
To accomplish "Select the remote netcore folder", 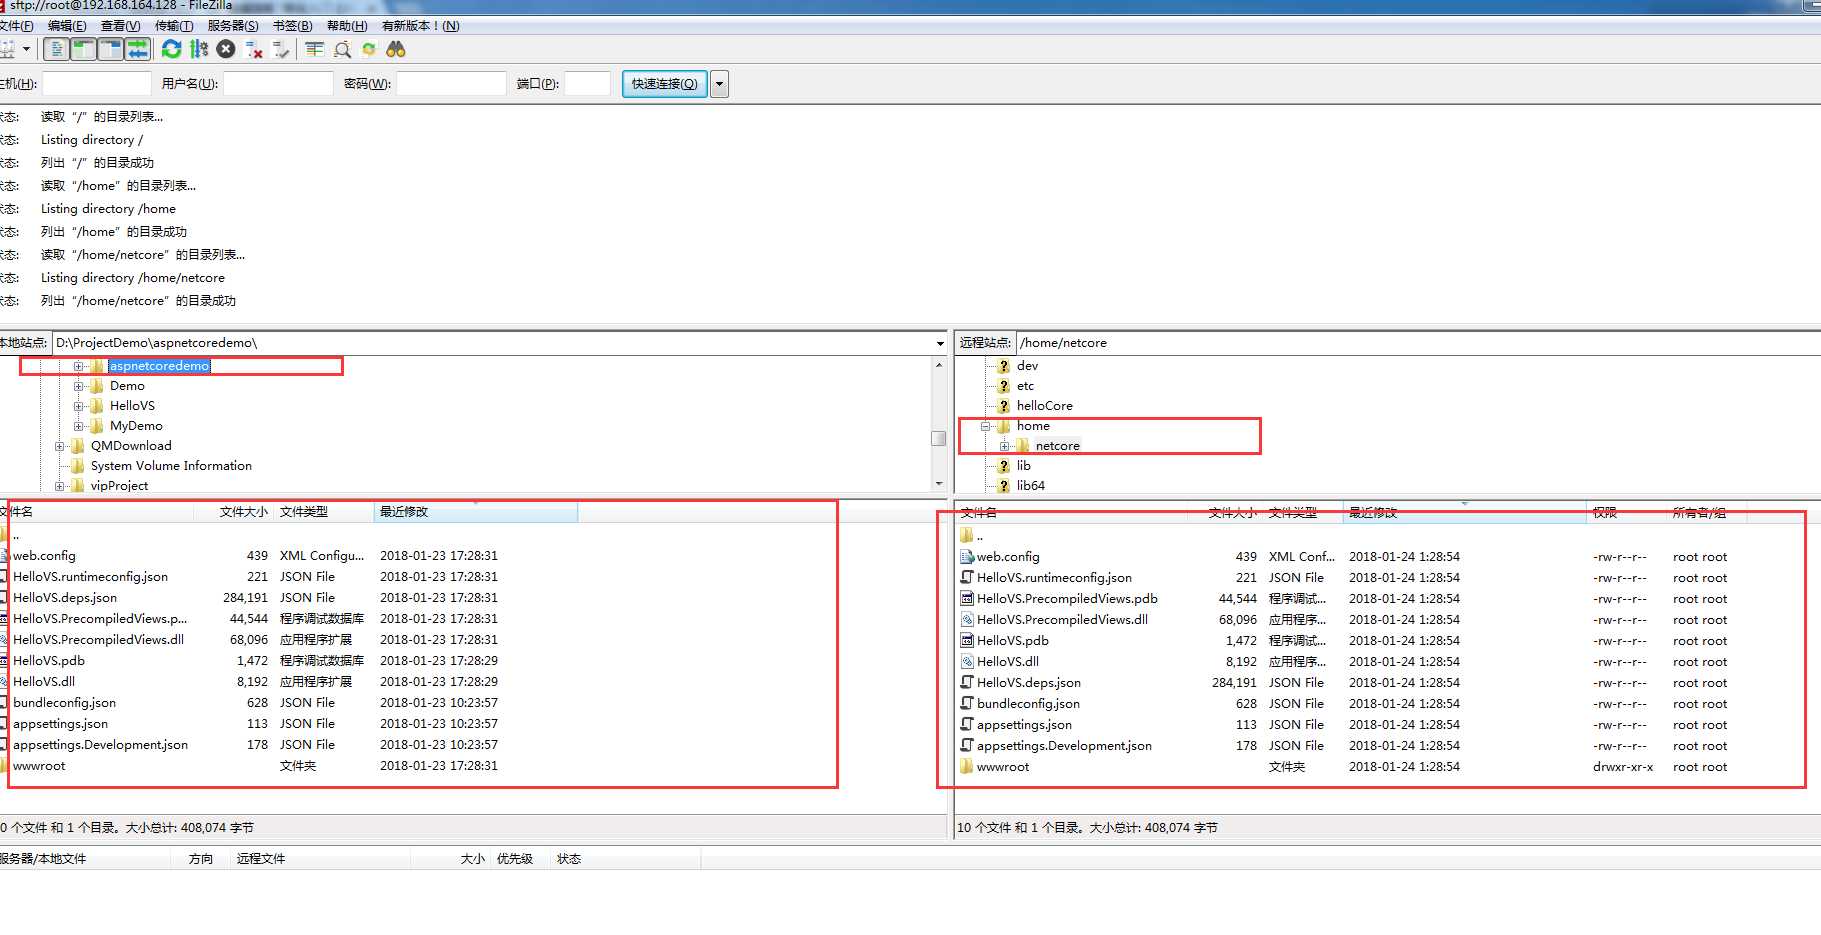I will point(1057,446).
